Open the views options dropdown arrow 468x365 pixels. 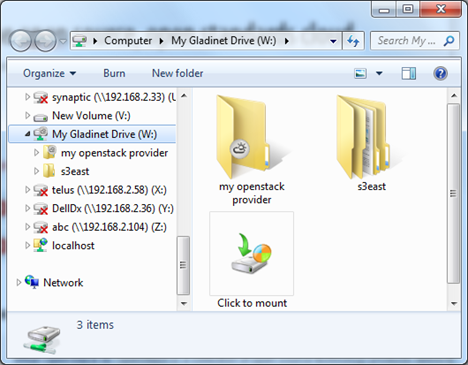point(379,73)
